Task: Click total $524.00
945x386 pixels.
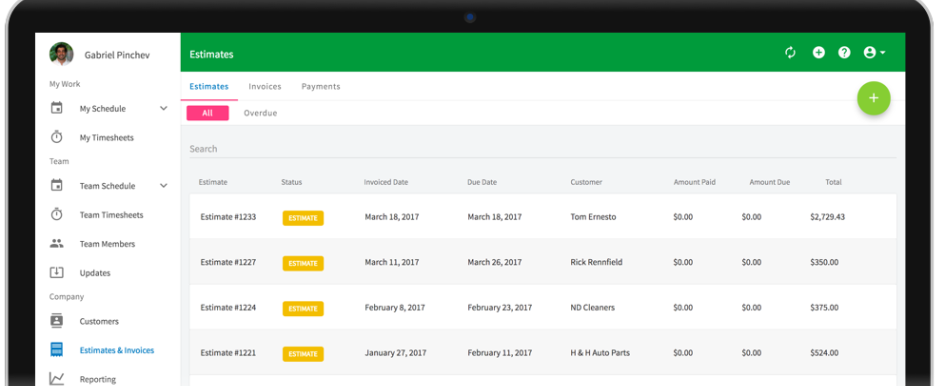Action: tap(824, 352)
